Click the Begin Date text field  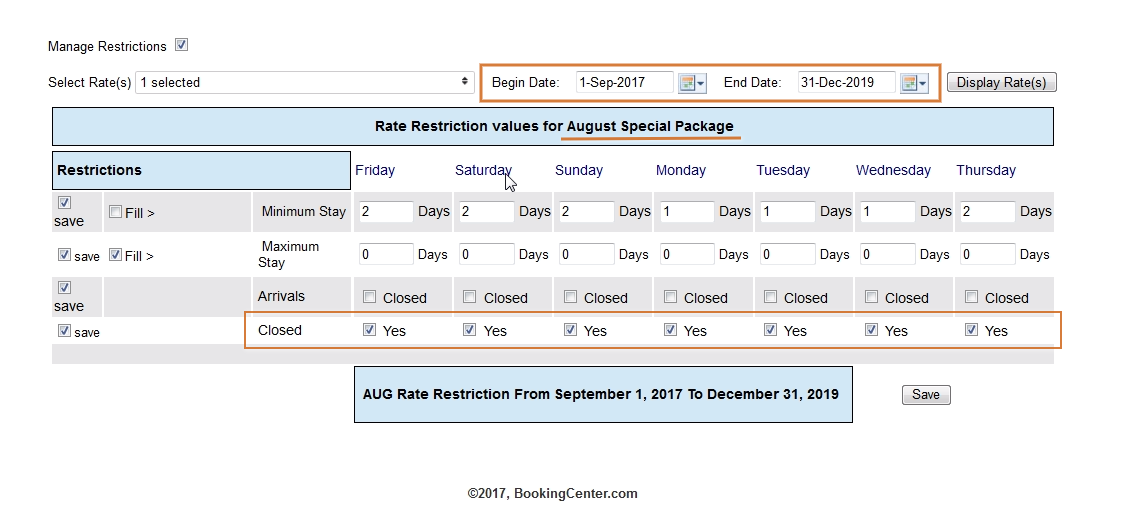pos(624,82)
